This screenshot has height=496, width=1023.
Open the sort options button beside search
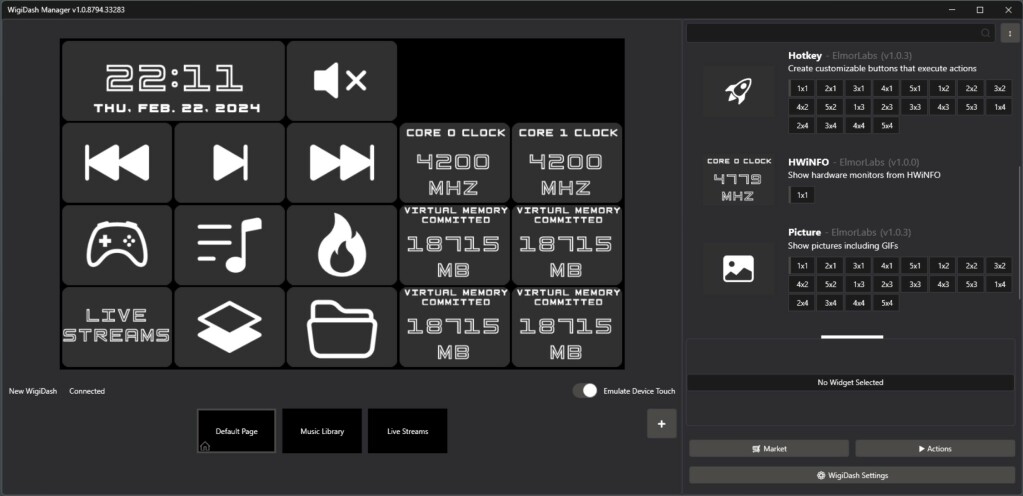[1008, 33]
